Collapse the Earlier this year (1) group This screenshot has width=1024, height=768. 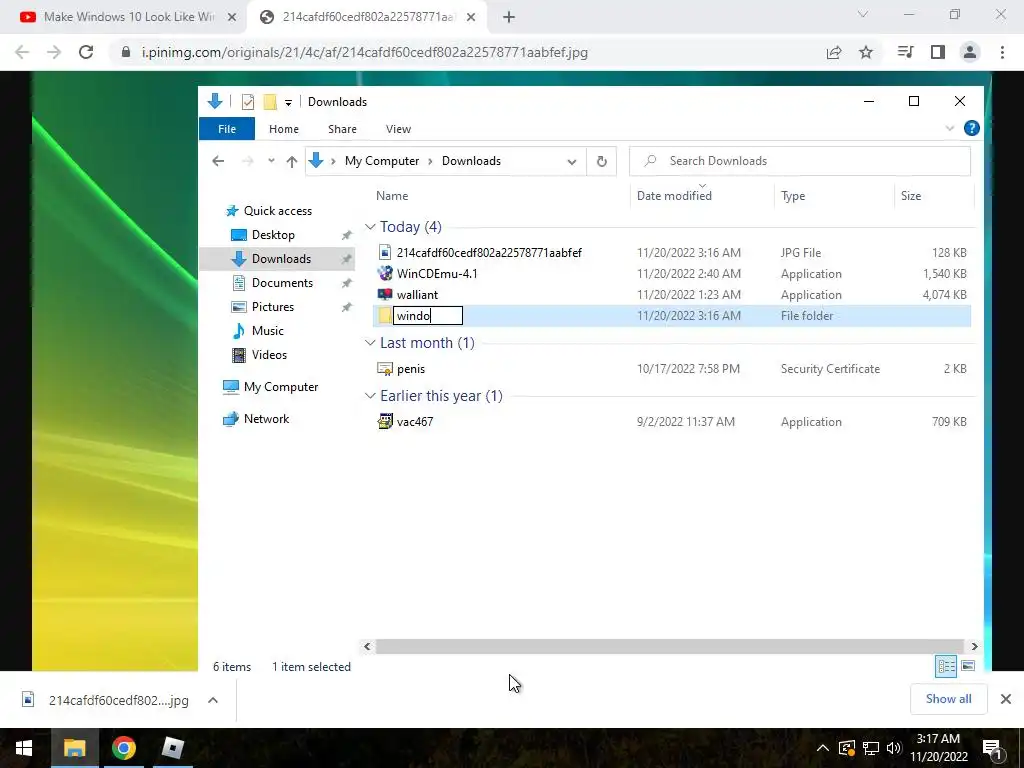(370, 396)
